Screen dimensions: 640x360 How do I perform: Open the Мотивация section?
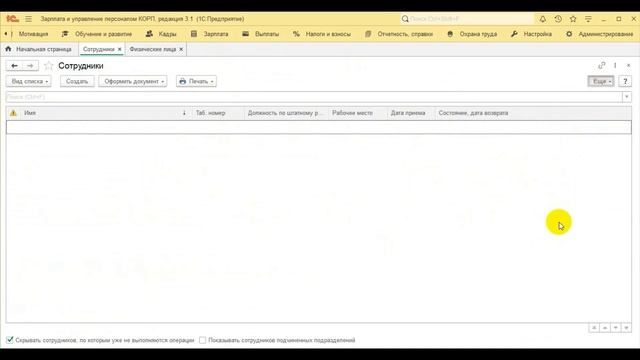tap(33, 34)
